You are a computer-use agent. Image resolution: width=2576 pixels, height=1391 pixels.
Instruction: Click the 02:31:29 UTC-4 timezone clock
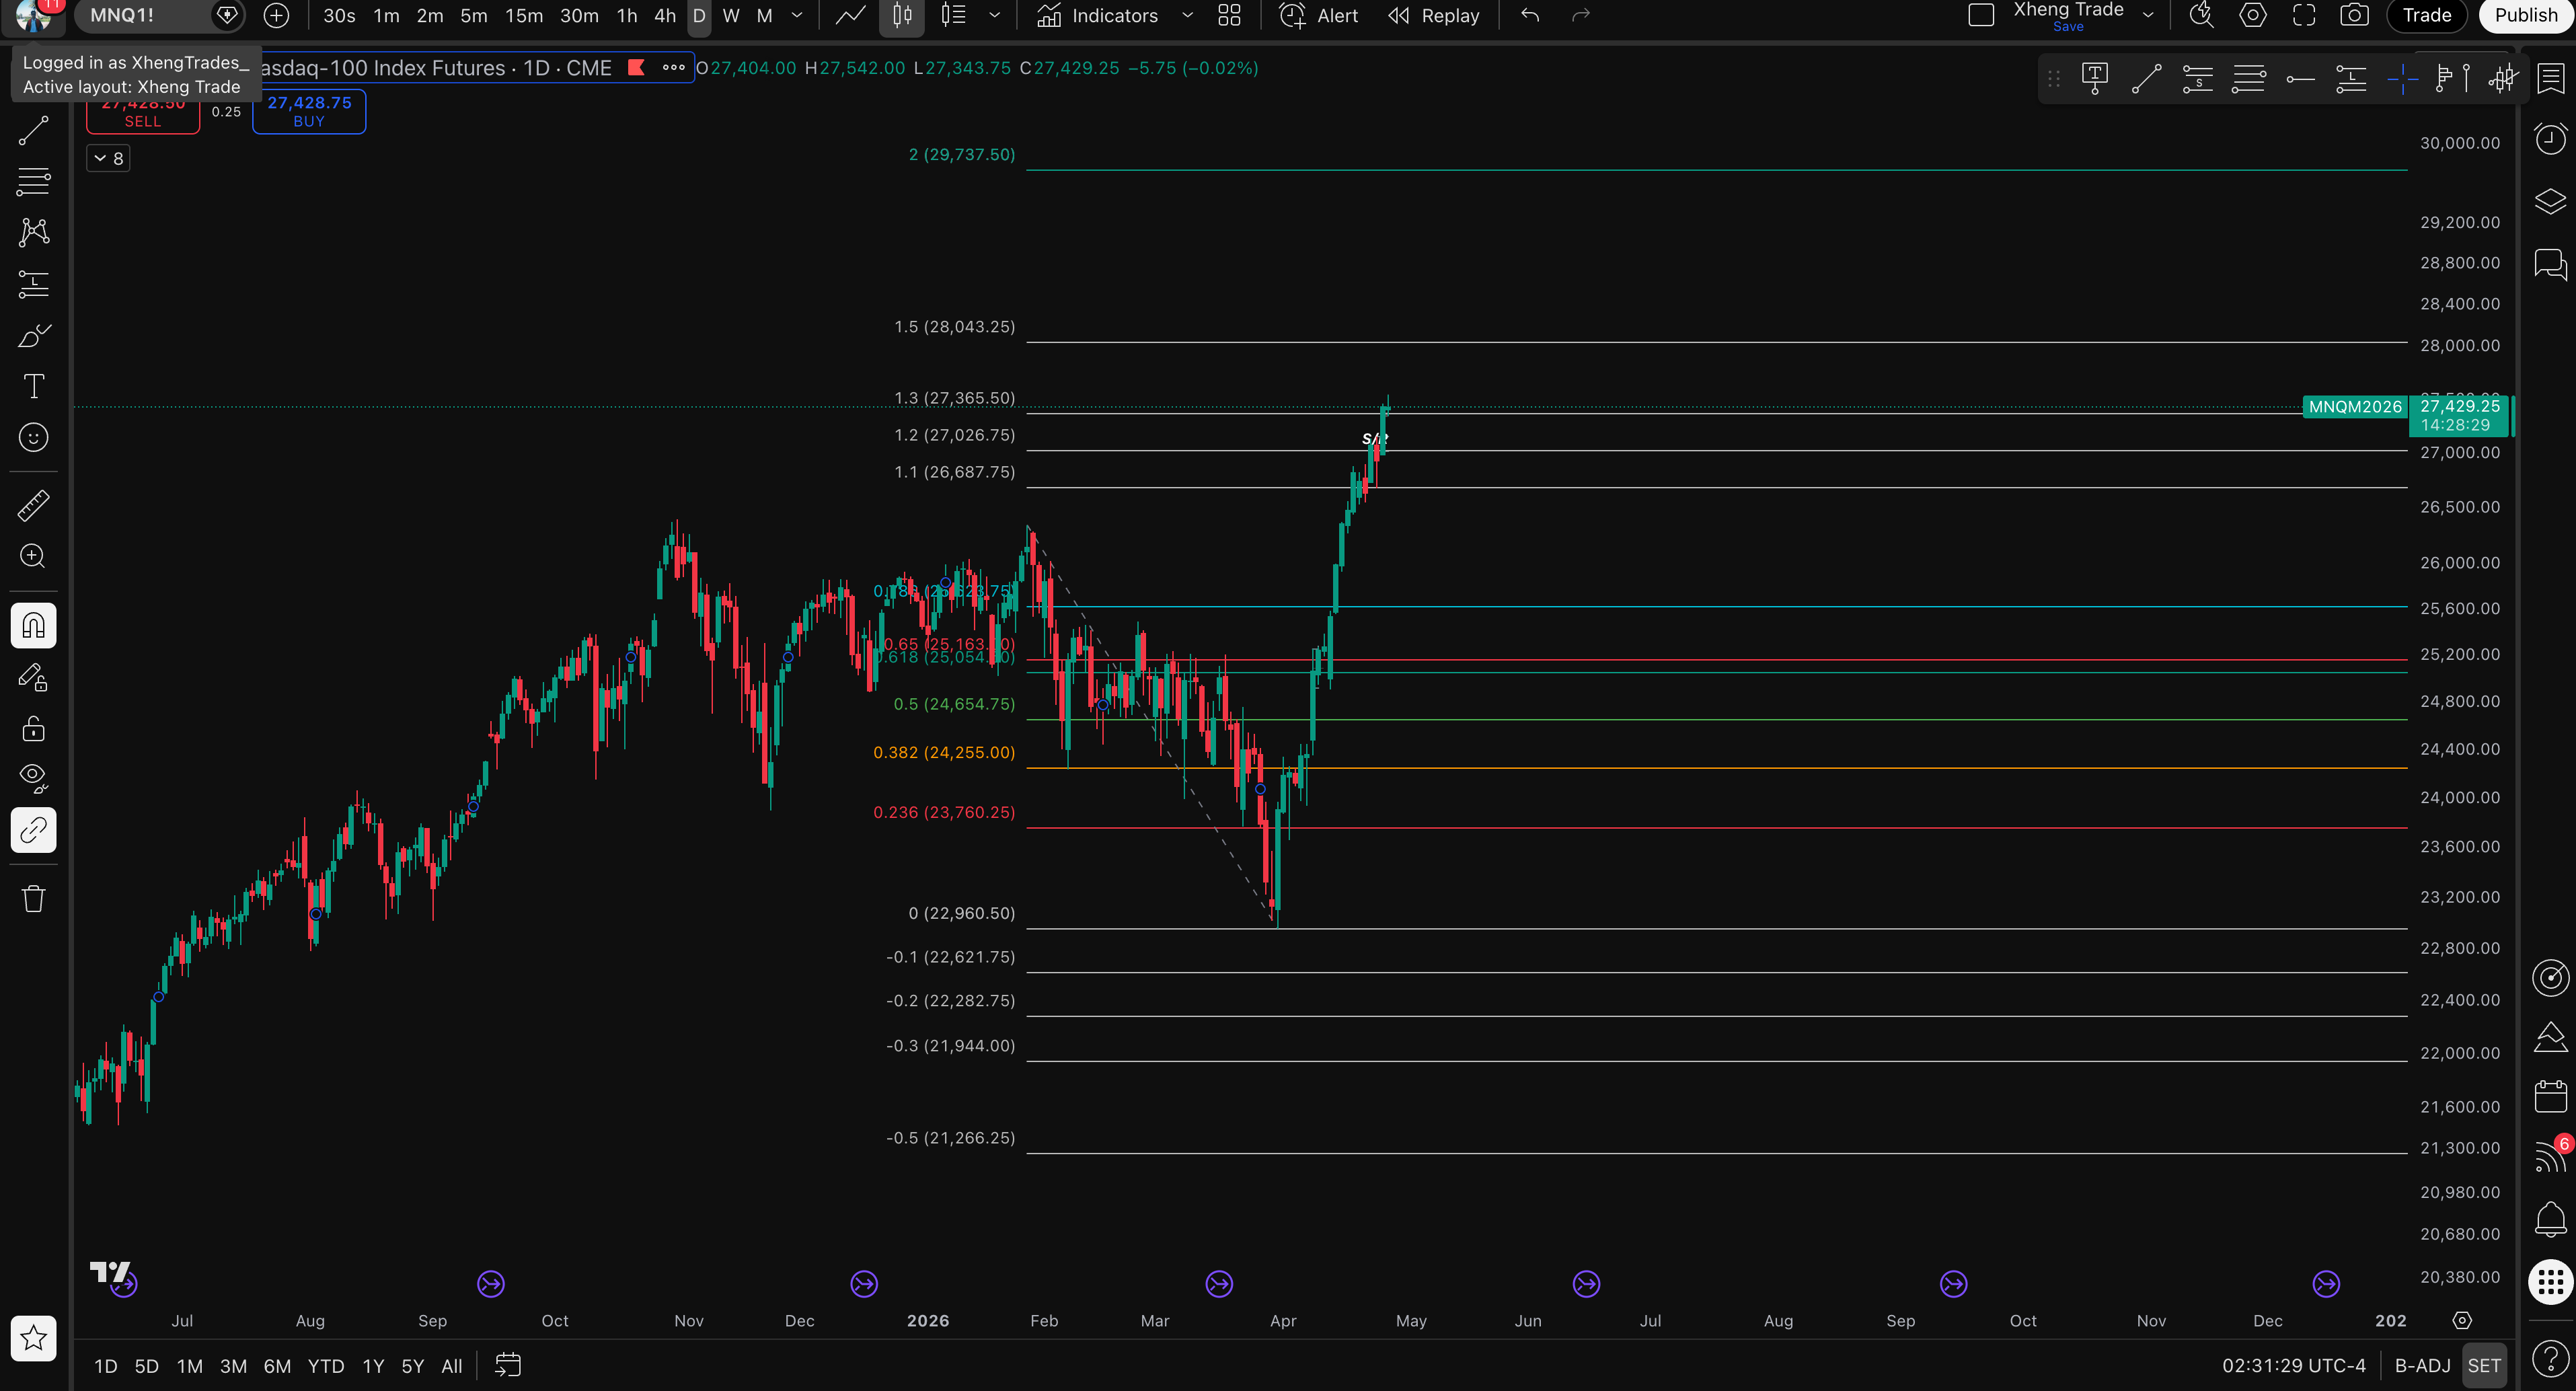point(2294,1365)
